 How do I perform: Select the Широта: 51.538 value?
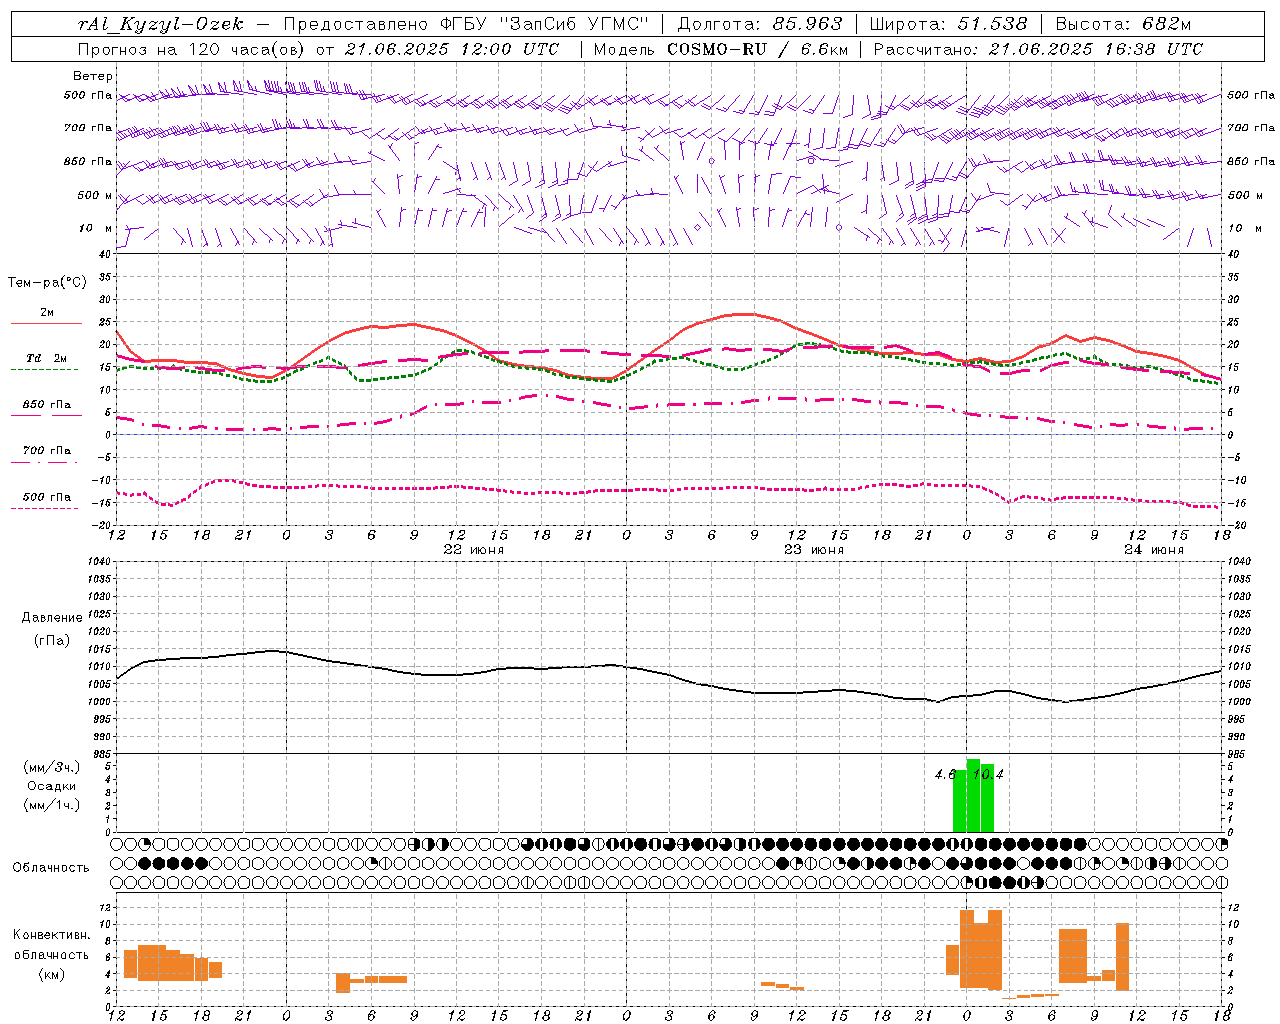[949, 24]
